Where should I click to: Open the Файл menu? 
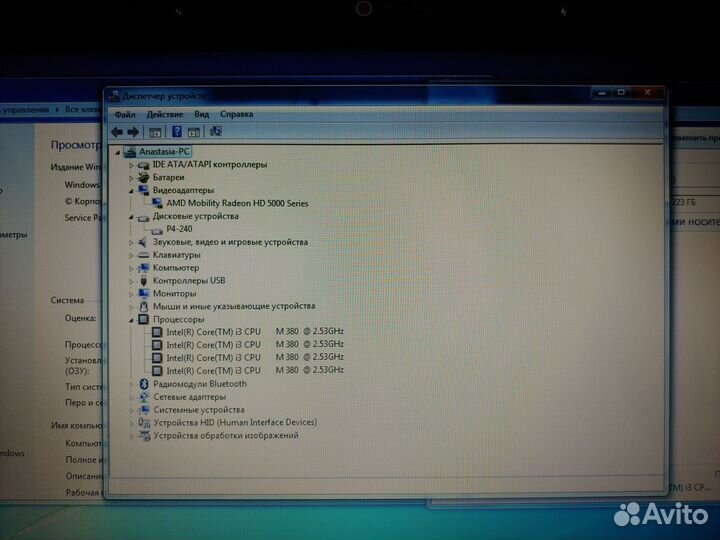point(125,114)
